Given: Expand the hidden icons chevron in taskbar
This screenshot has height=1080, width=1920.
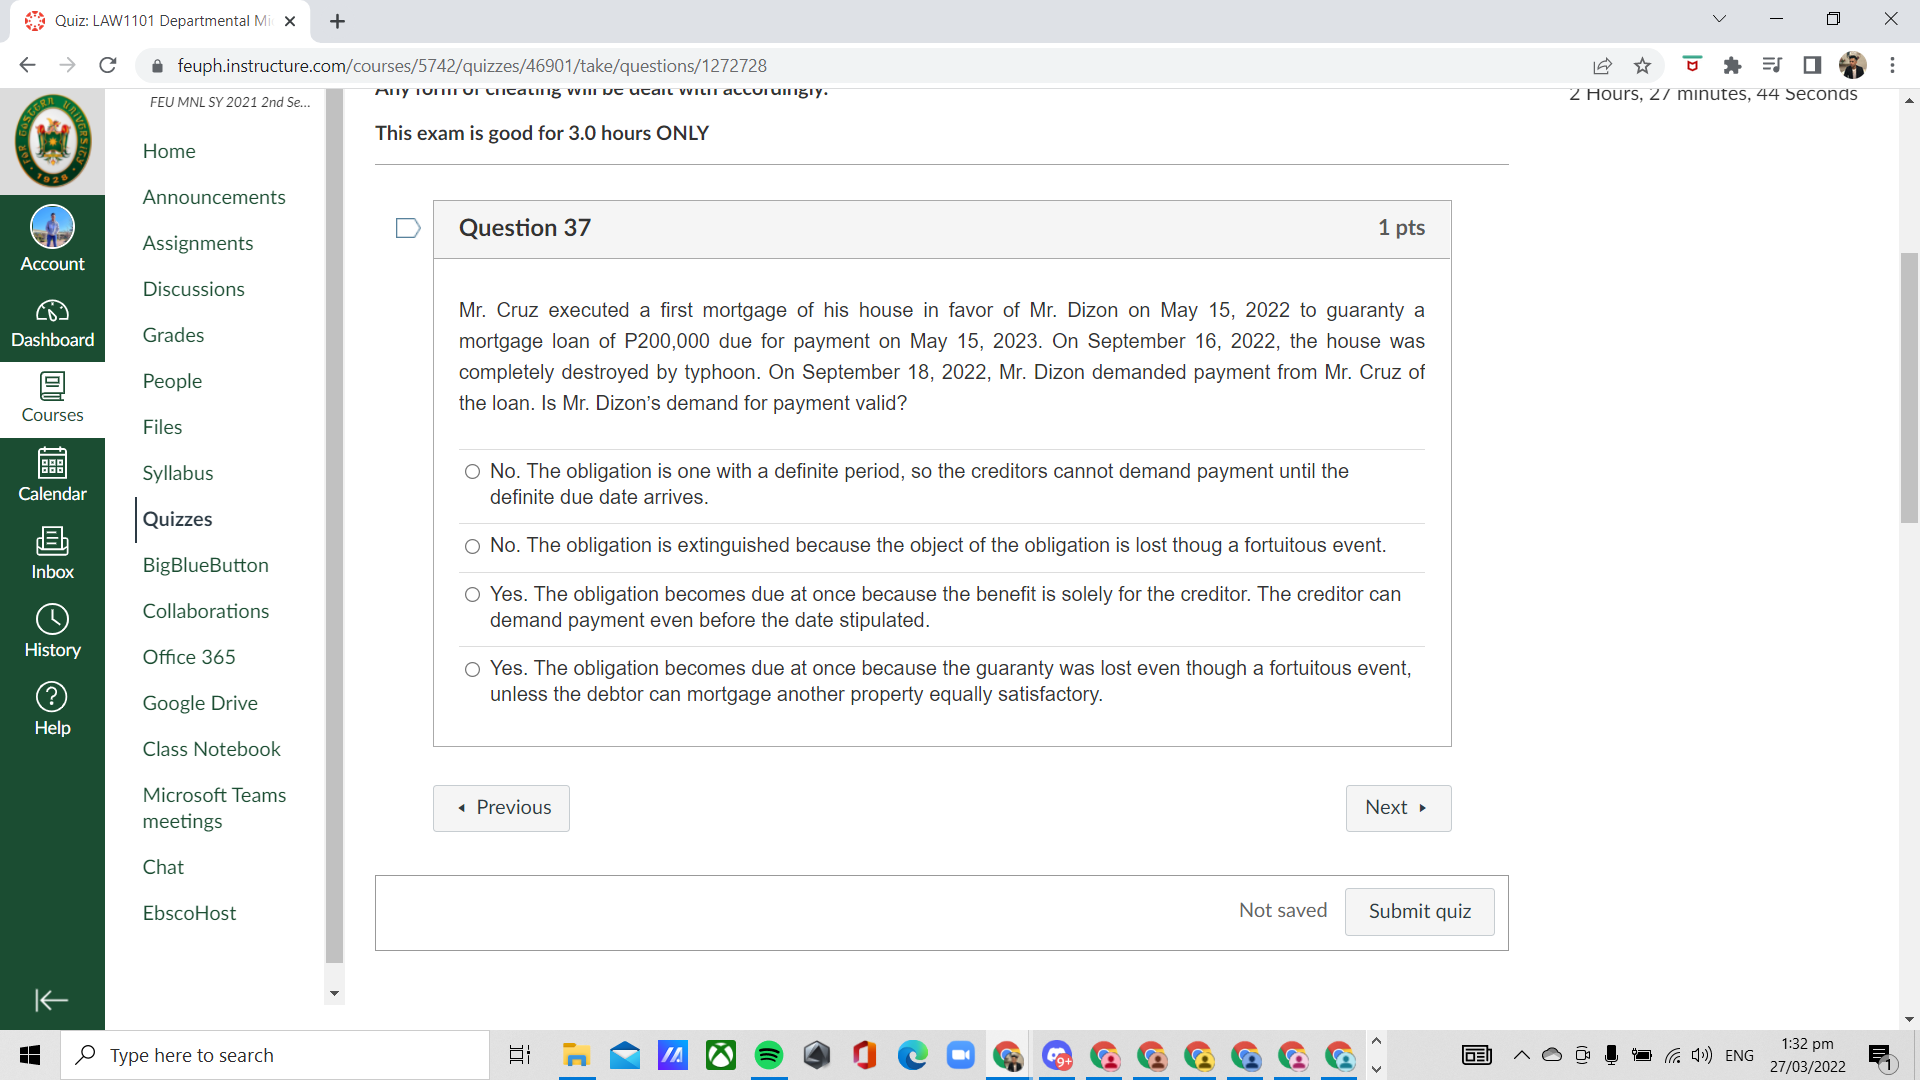Looking at the screenshot, I should [1522, 1055].
